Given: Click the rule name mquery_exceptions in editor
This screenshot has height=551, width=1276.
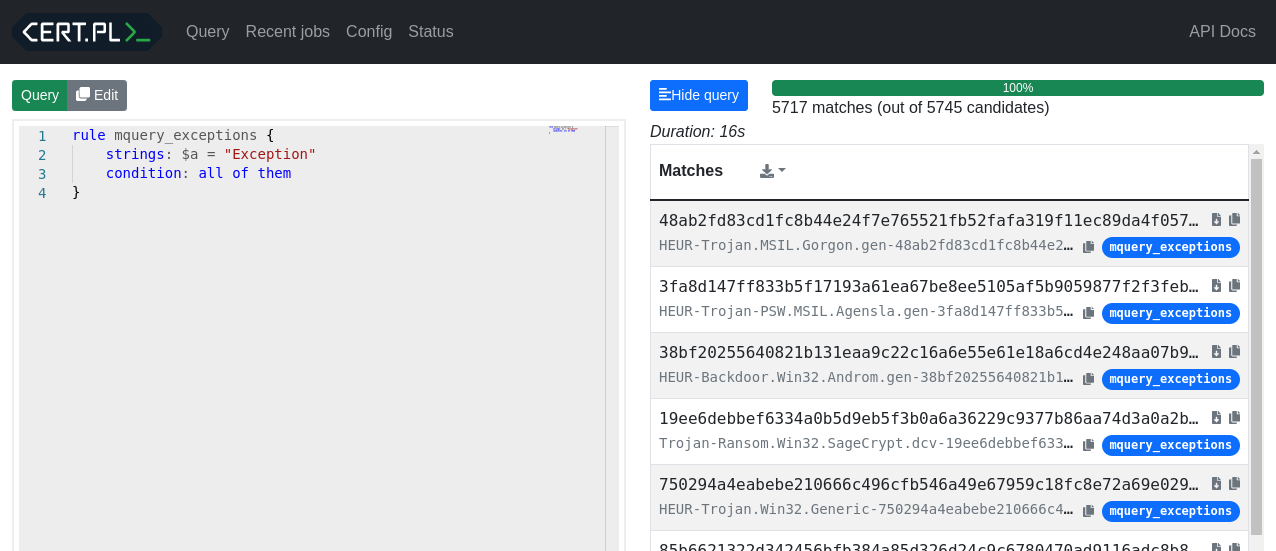Looking at the screenshot, I should [186, 136].
